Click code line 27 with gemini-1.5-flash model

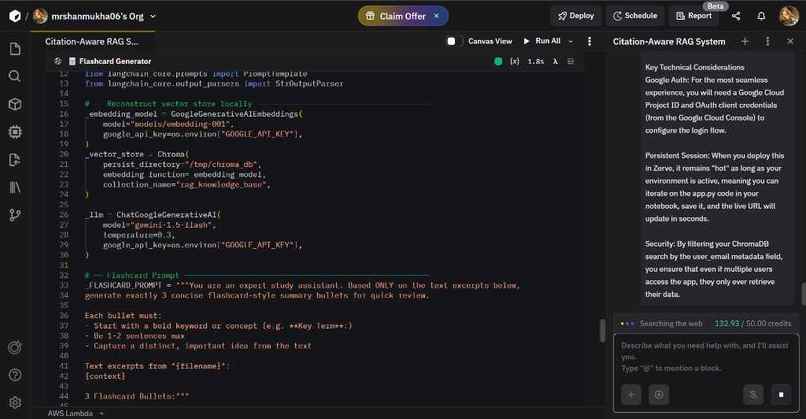tap(159, 225)
